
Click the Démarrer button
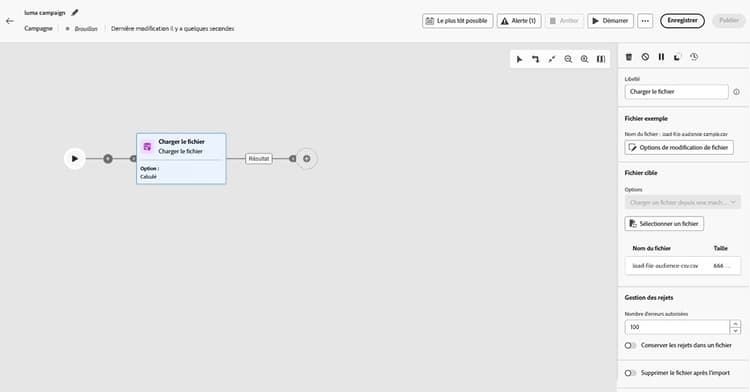[x=610, y=21]
